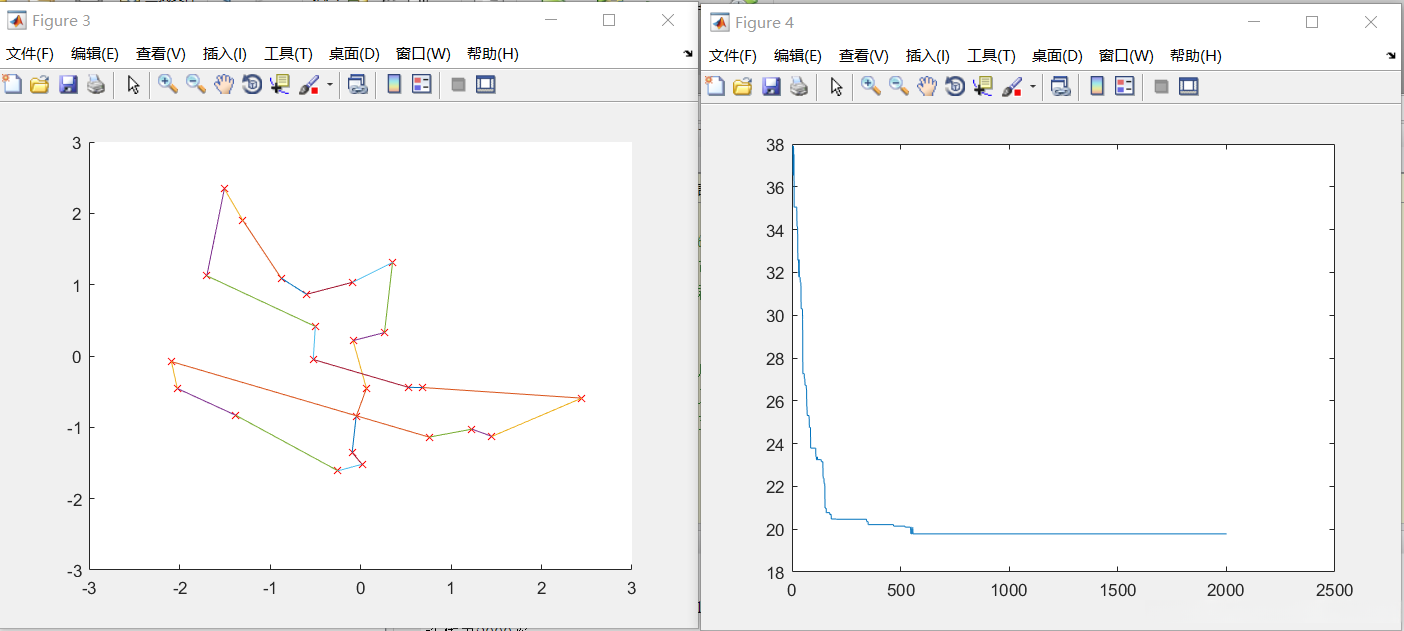The width and height of the screenshot is (1404, 631).
Task: Activate Zoom In tool in Figure 4
Action: [871, 87]
